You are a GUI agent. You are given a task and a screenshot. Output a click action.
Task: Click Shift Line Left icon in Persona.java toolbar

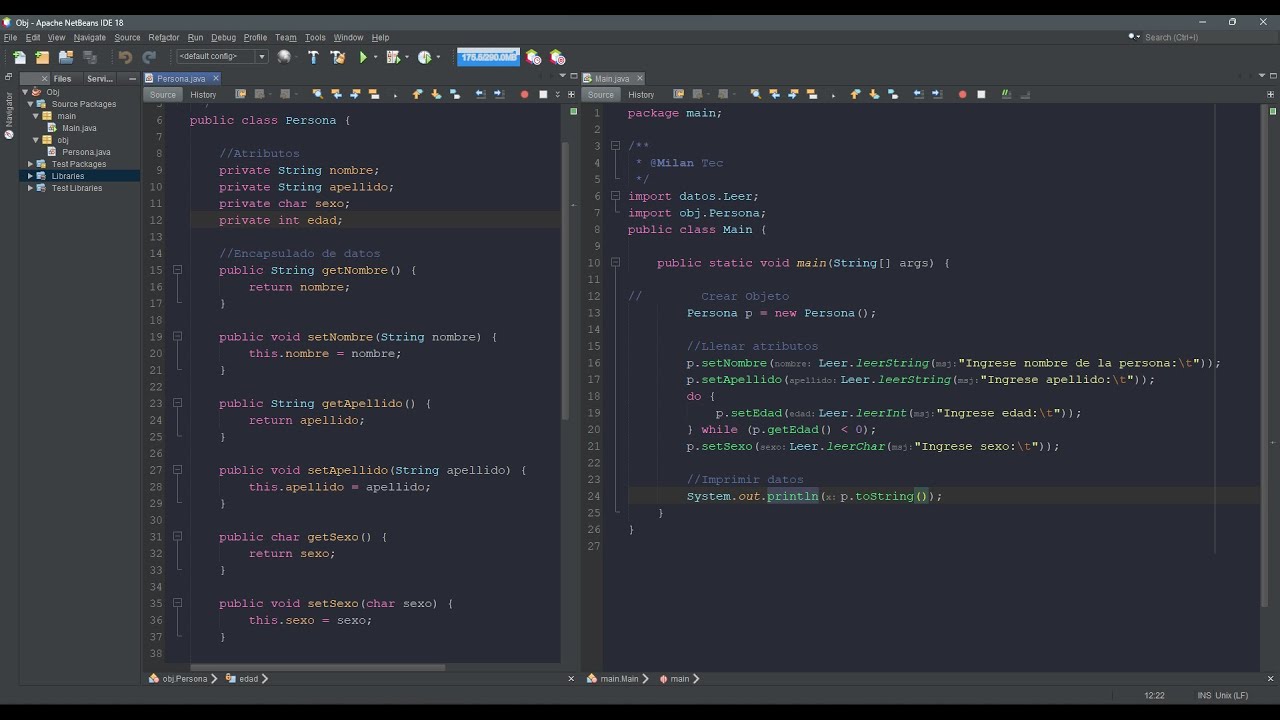pyautogui.click(x=480, y=94)
